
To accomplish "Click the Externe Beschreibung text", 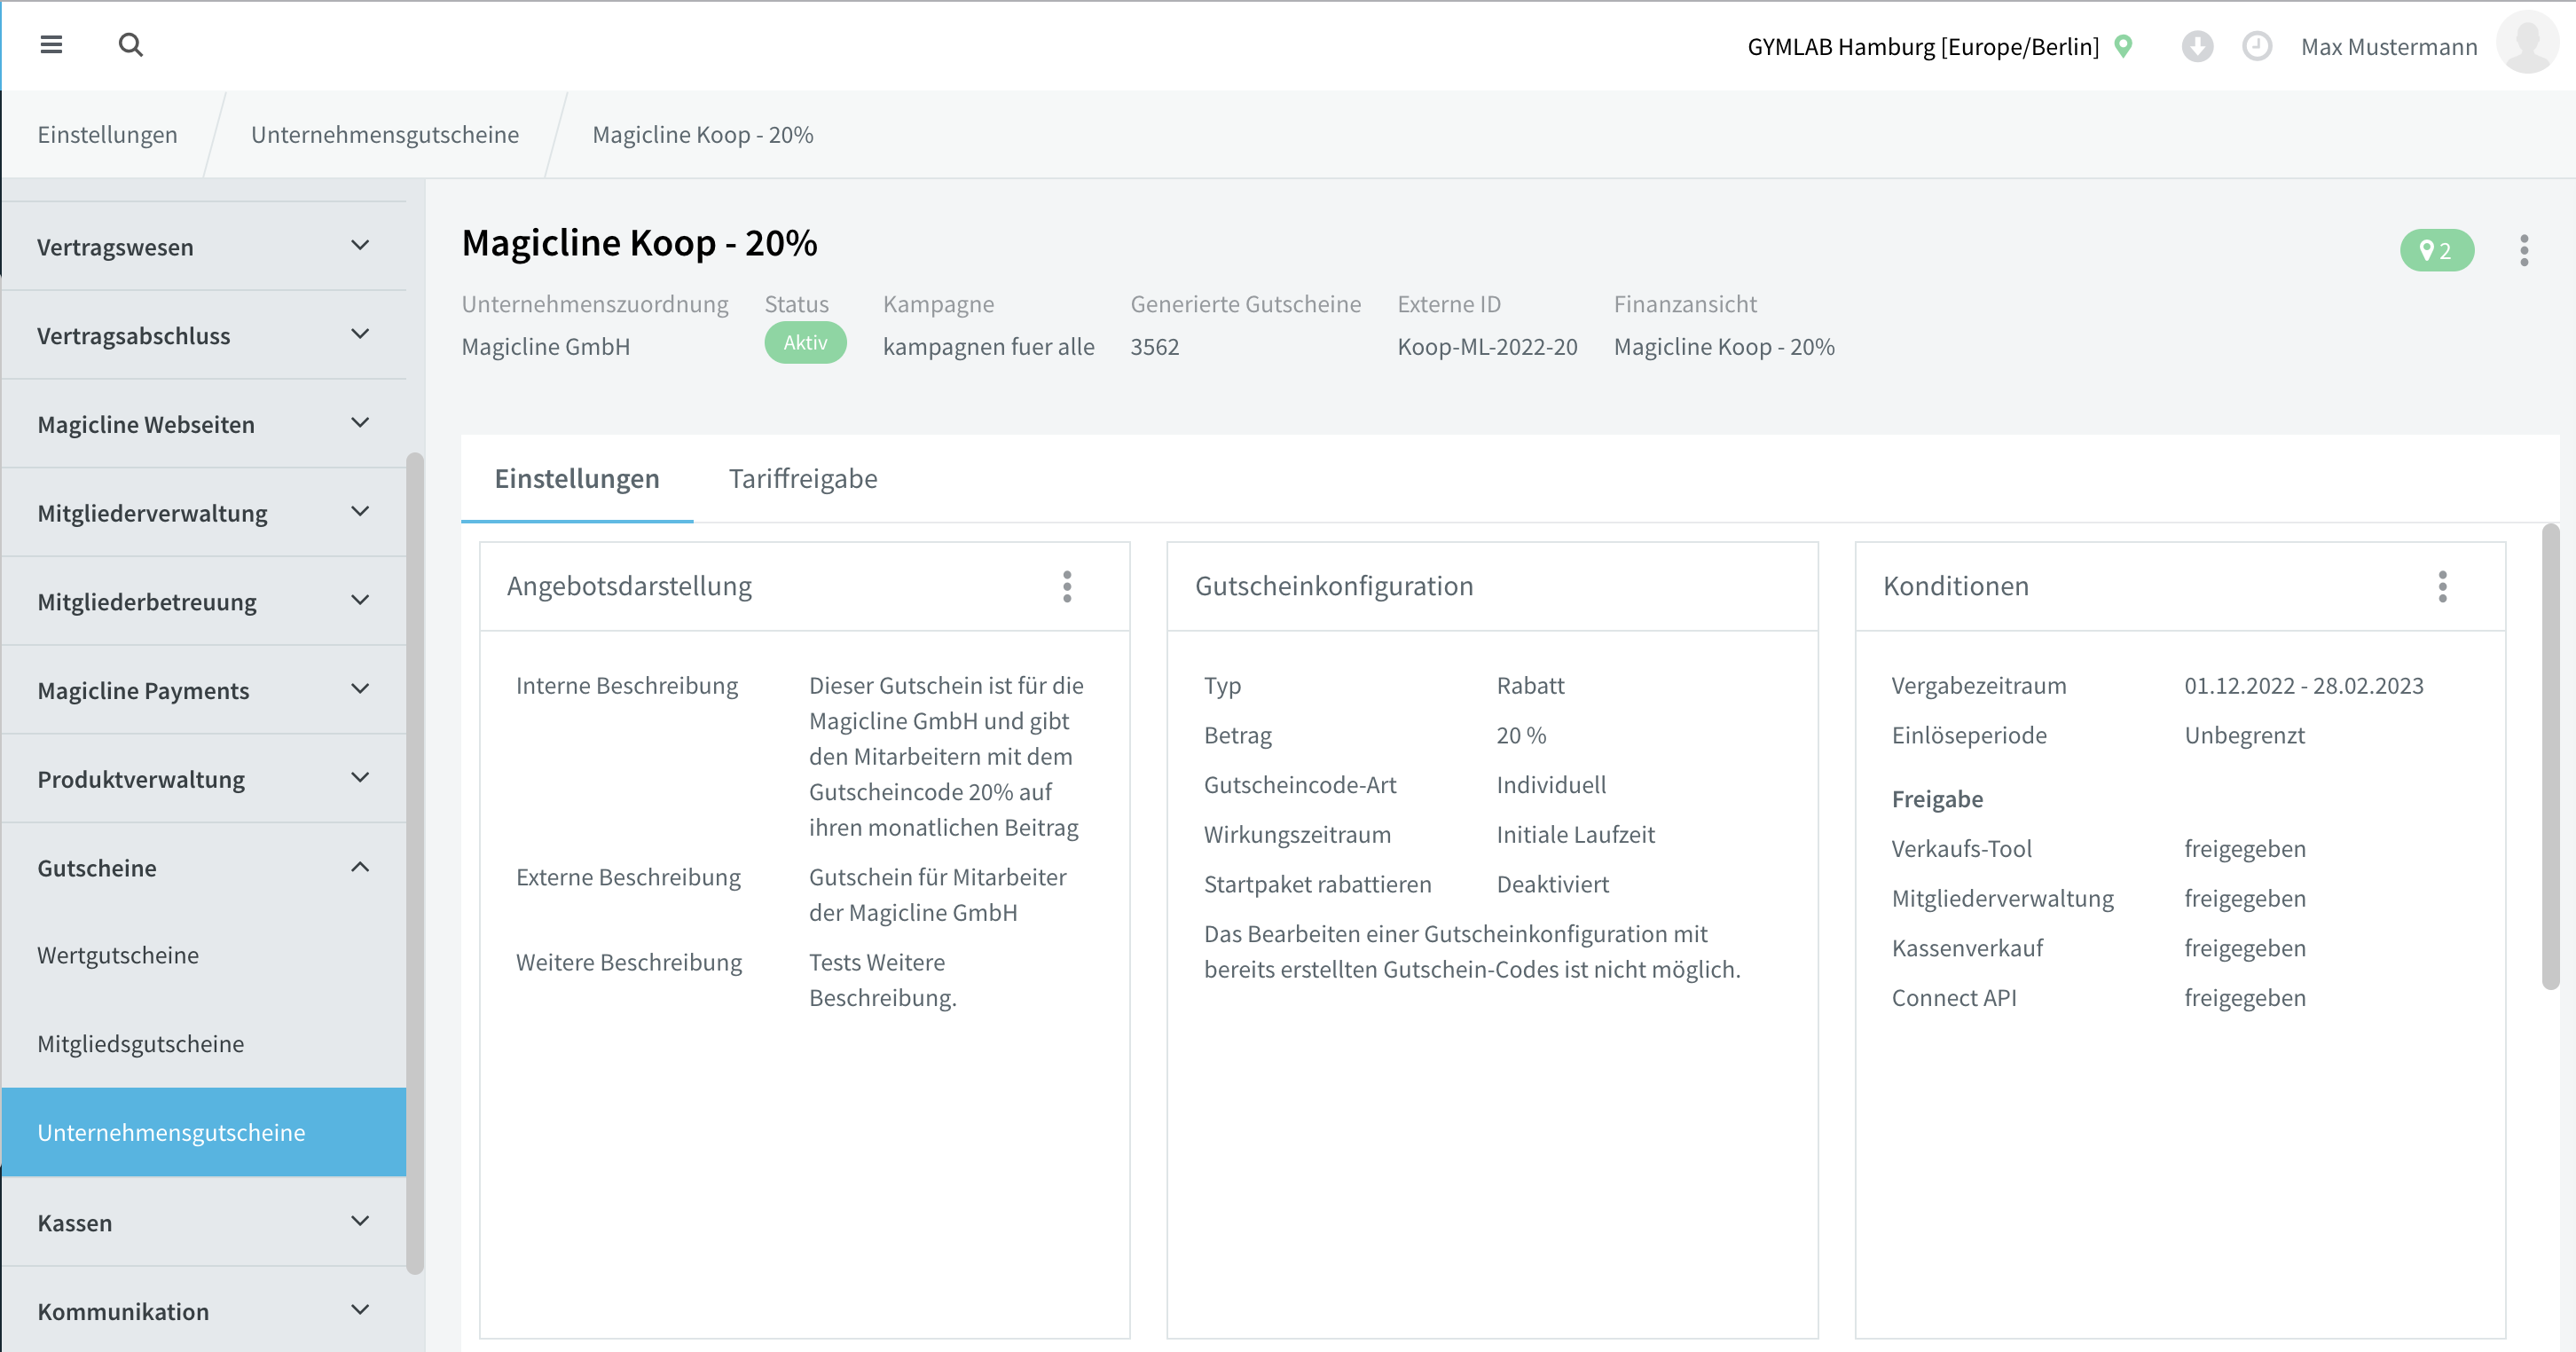I will click(x=938, y=894).
